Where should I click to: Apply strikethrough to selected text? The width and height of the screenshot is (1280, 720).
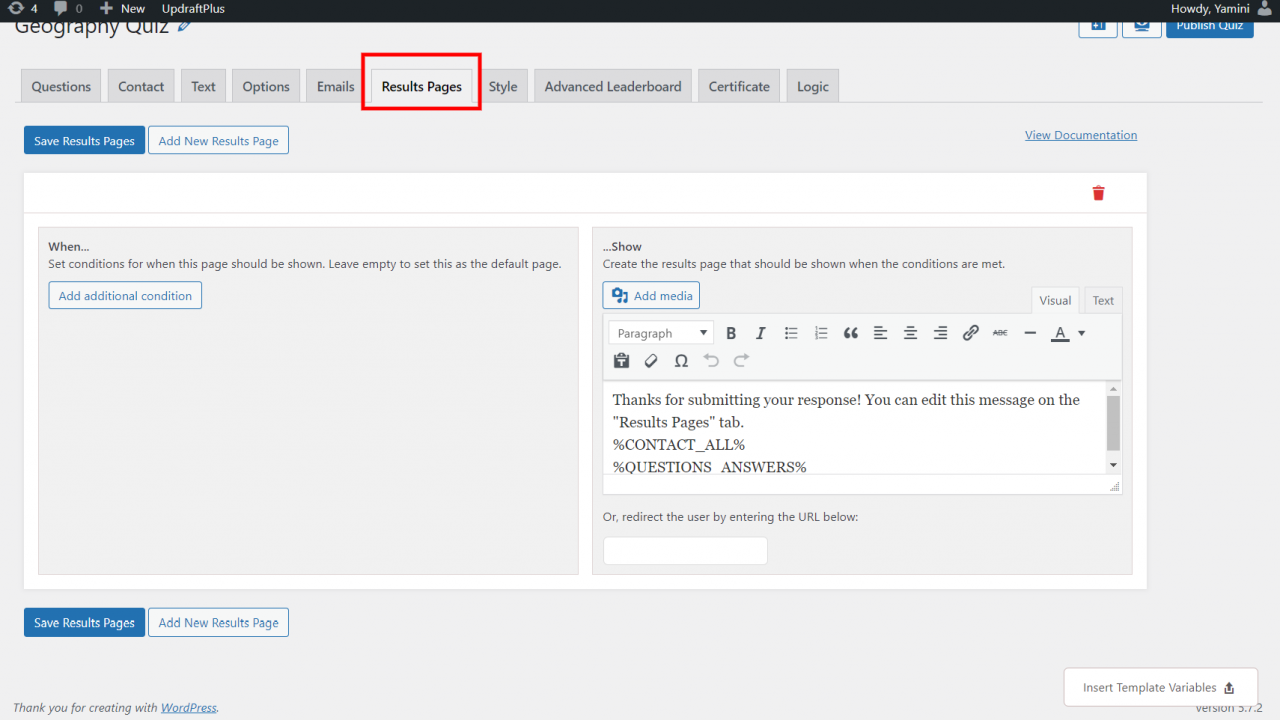[x=1000, y=333]
